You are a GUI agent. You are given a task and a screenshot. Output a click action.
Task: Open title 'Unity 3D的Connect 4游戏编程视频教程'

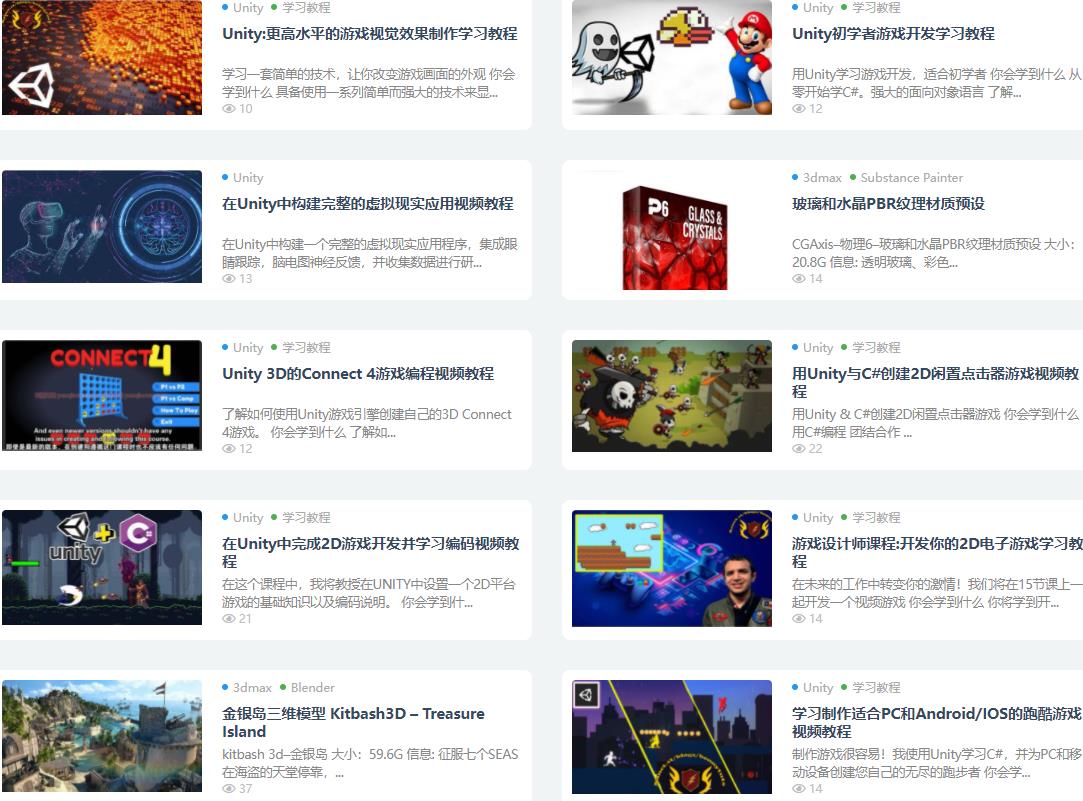pos(358,374)
